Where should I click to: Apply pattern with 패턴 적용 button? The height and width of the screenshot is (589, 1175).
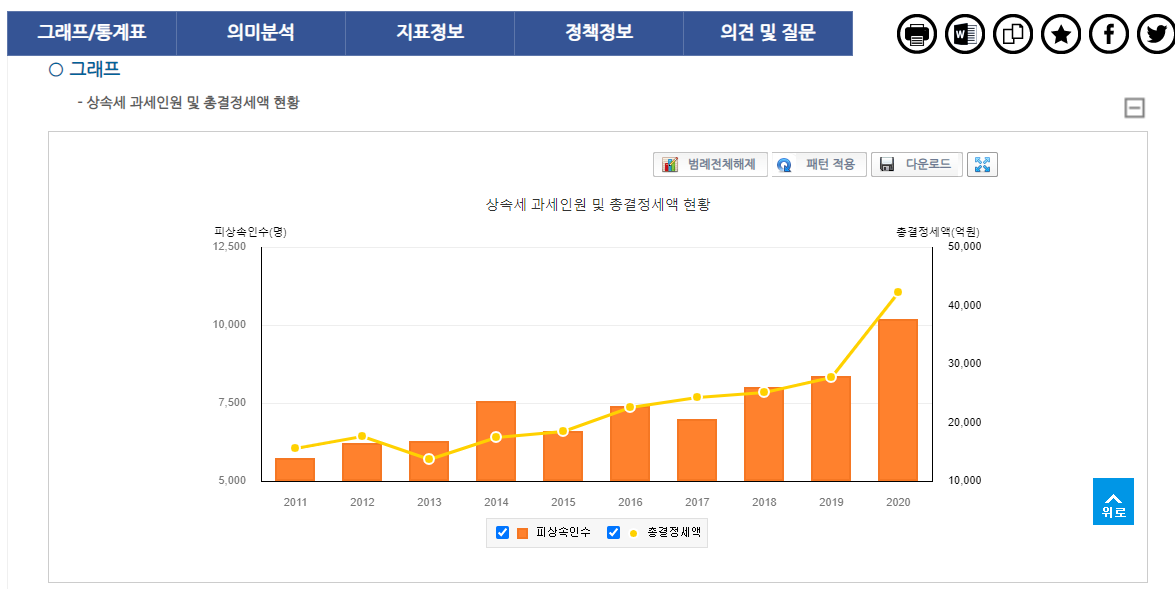tap(819, 164)
